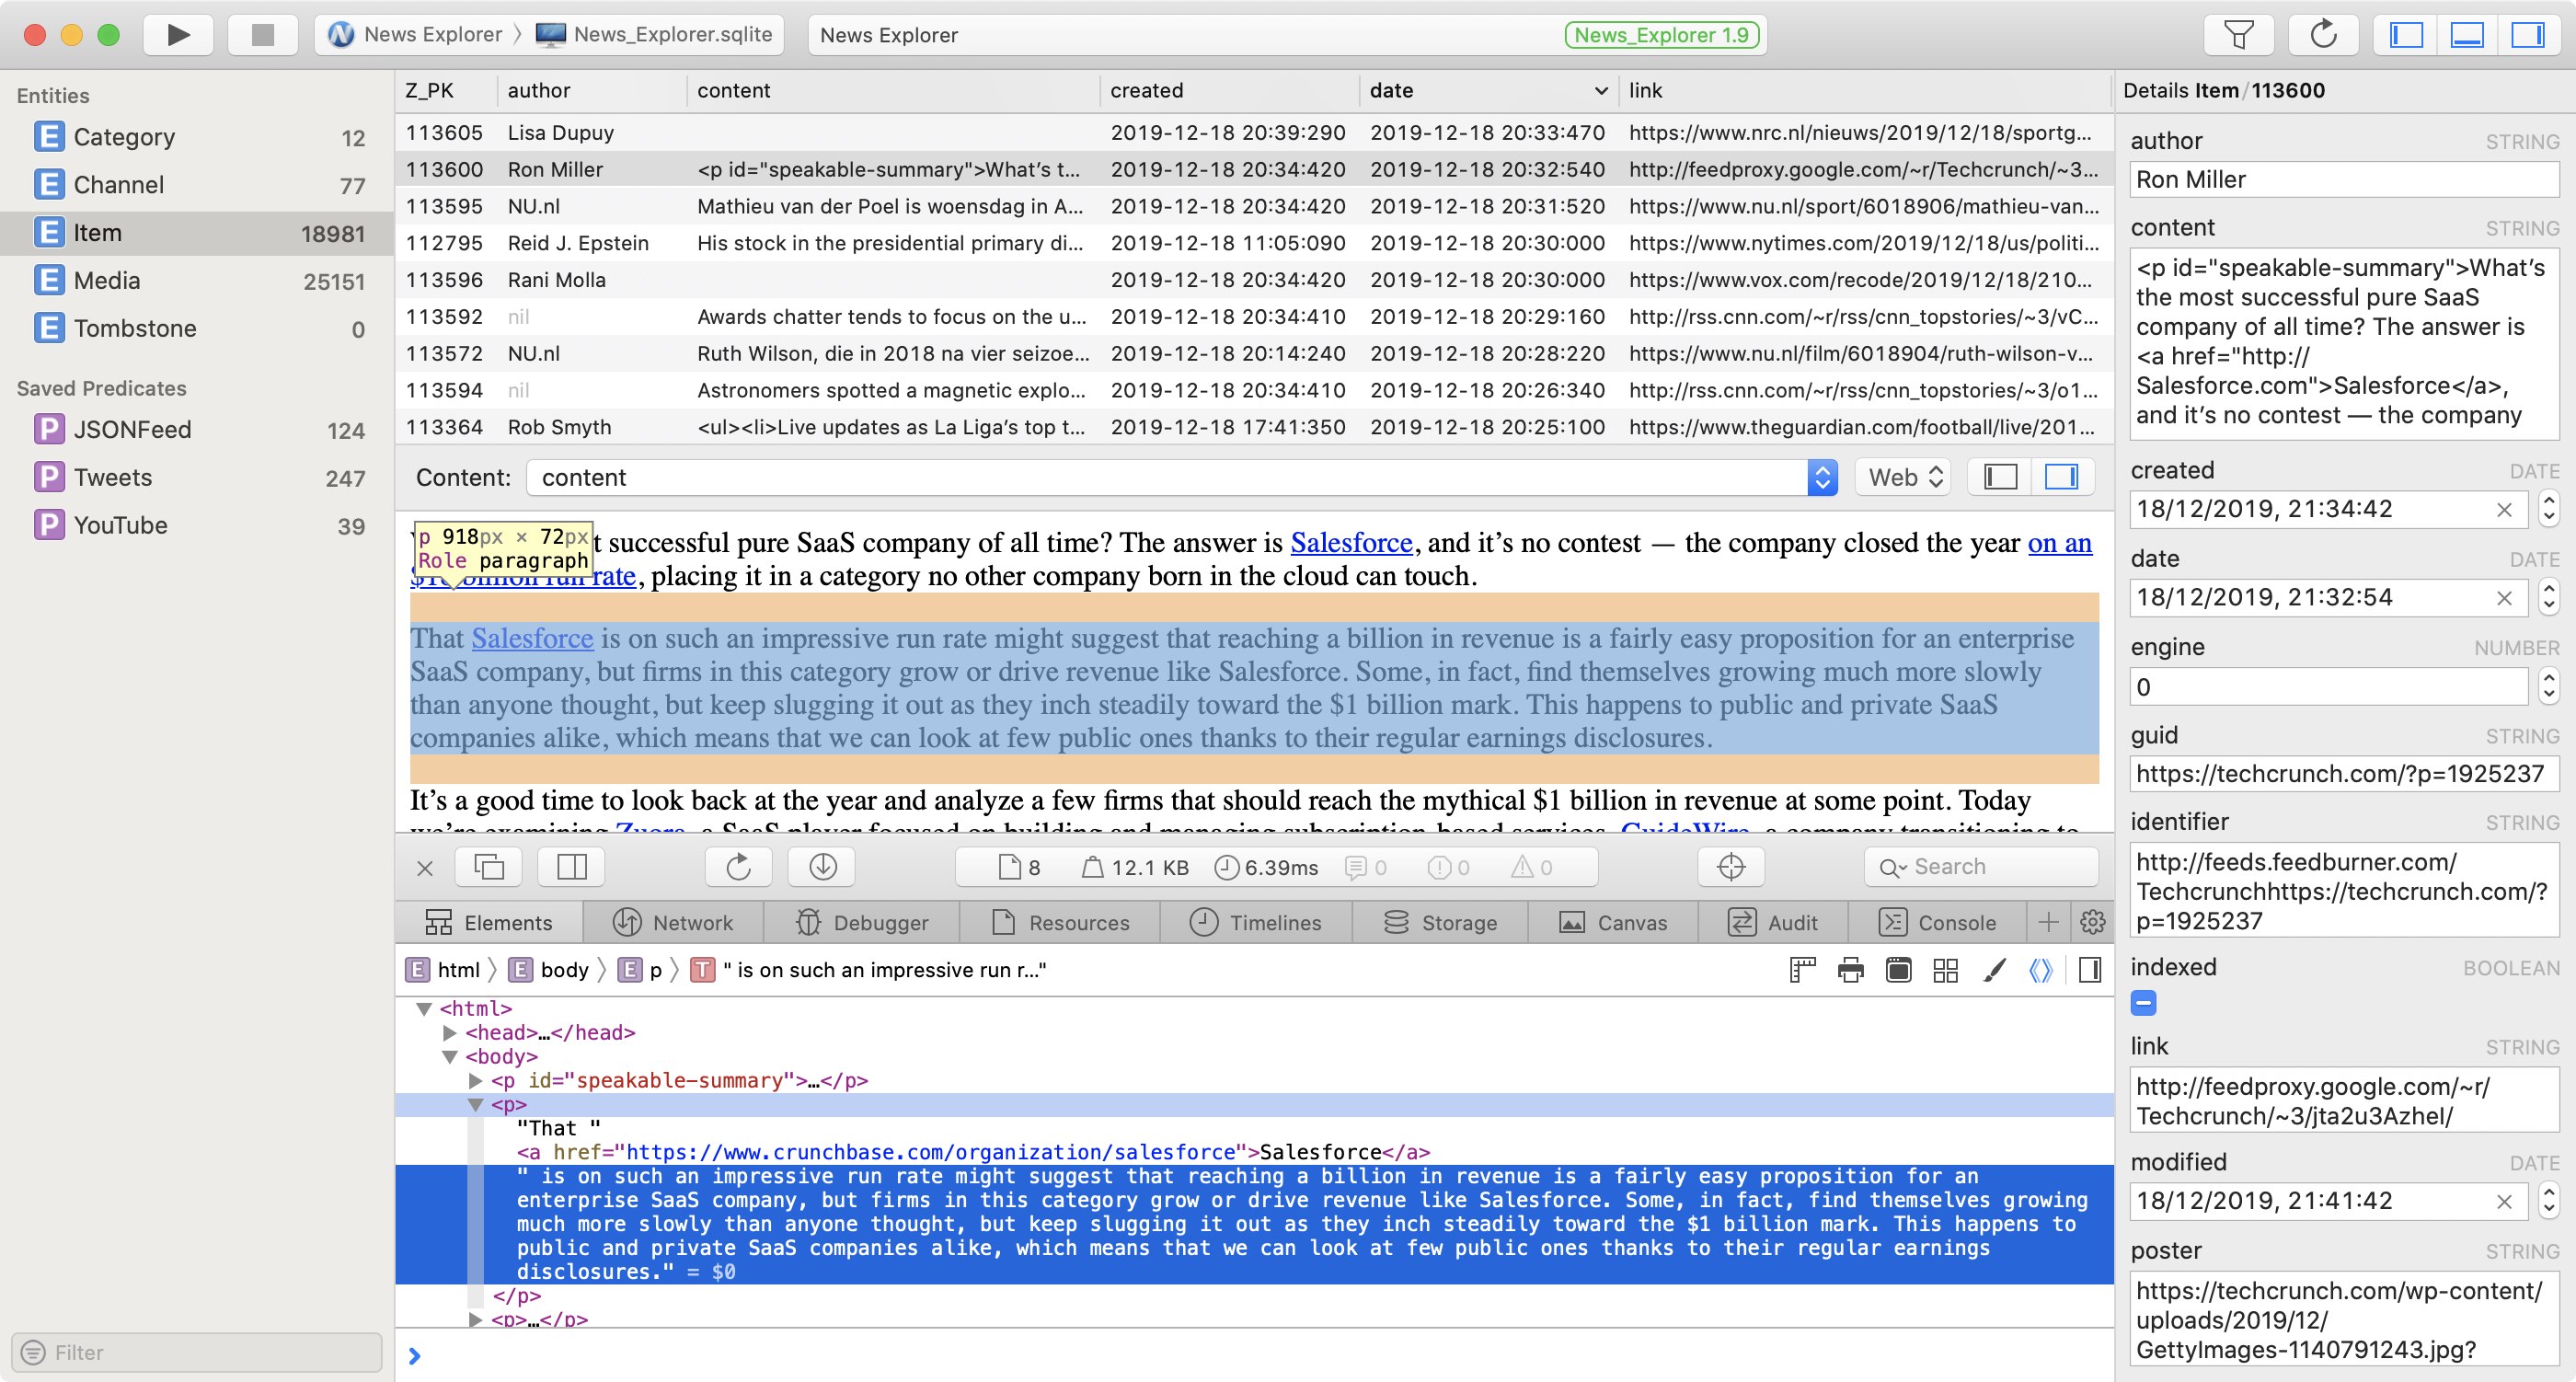
Task: Open the Content attribute combo box
Action: pos(1181,478)
